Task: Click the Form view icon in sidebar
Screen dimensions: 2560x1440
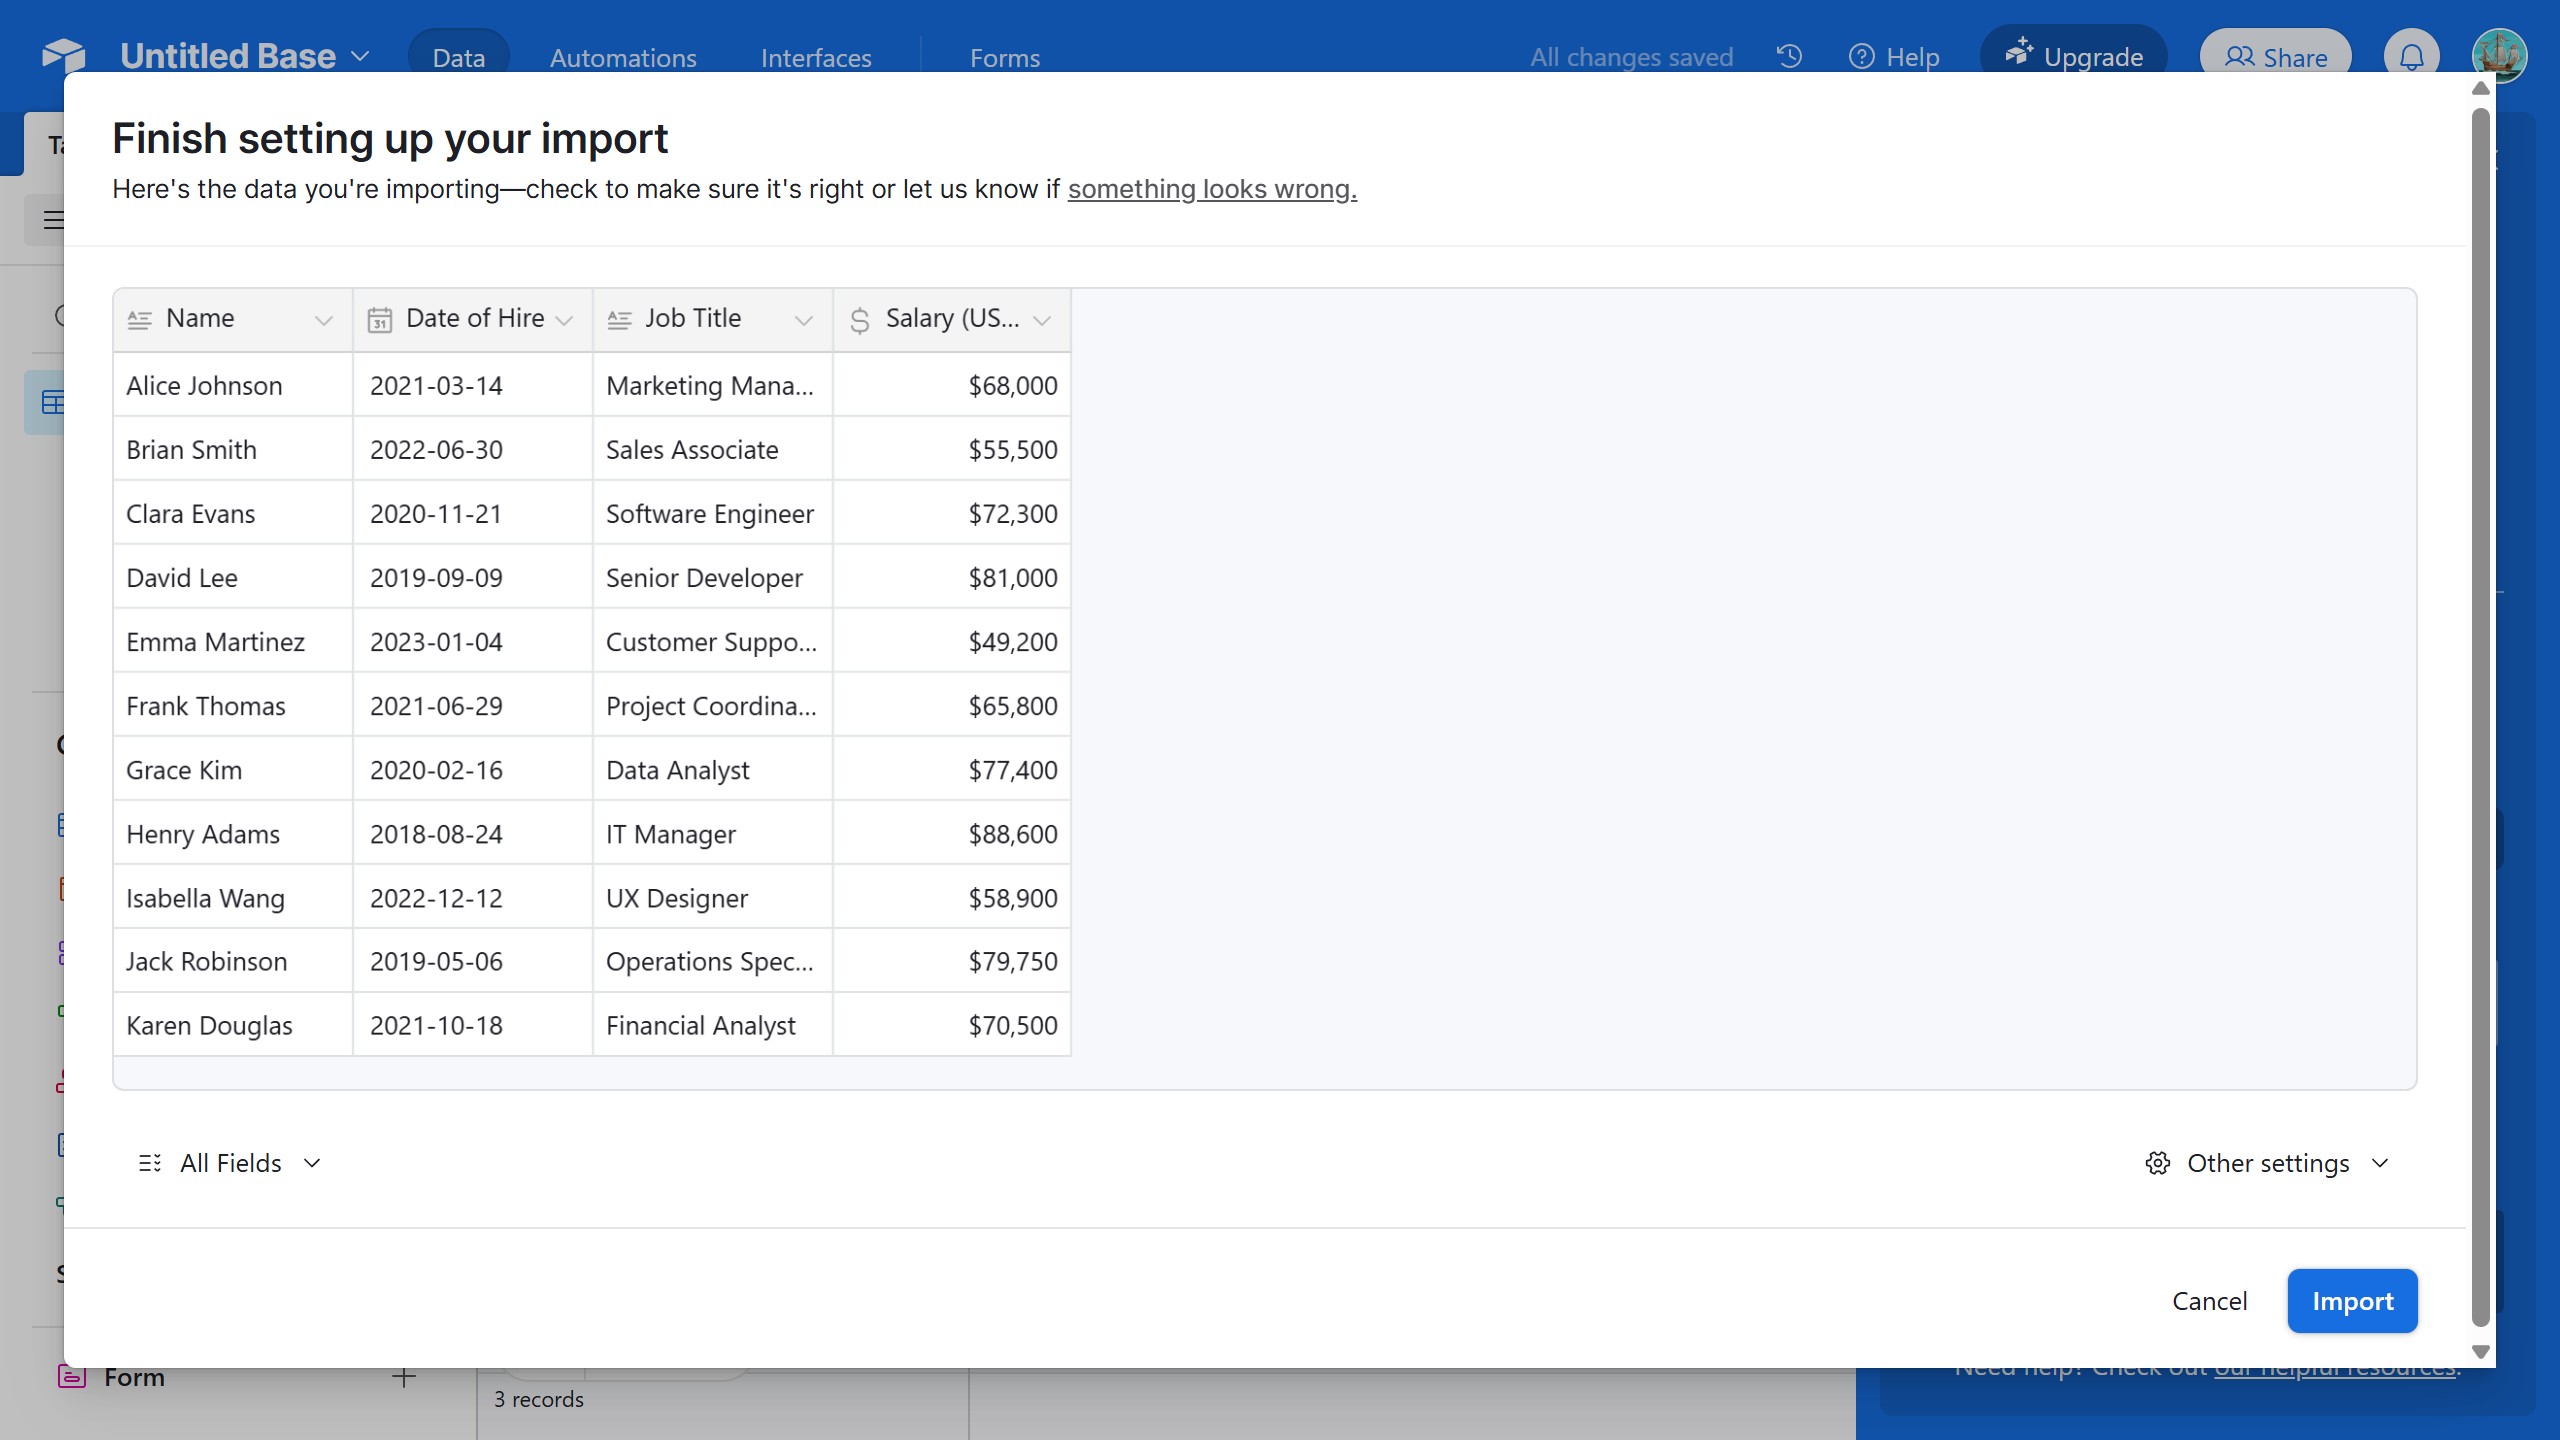Action: click(x=71, y=1377)
